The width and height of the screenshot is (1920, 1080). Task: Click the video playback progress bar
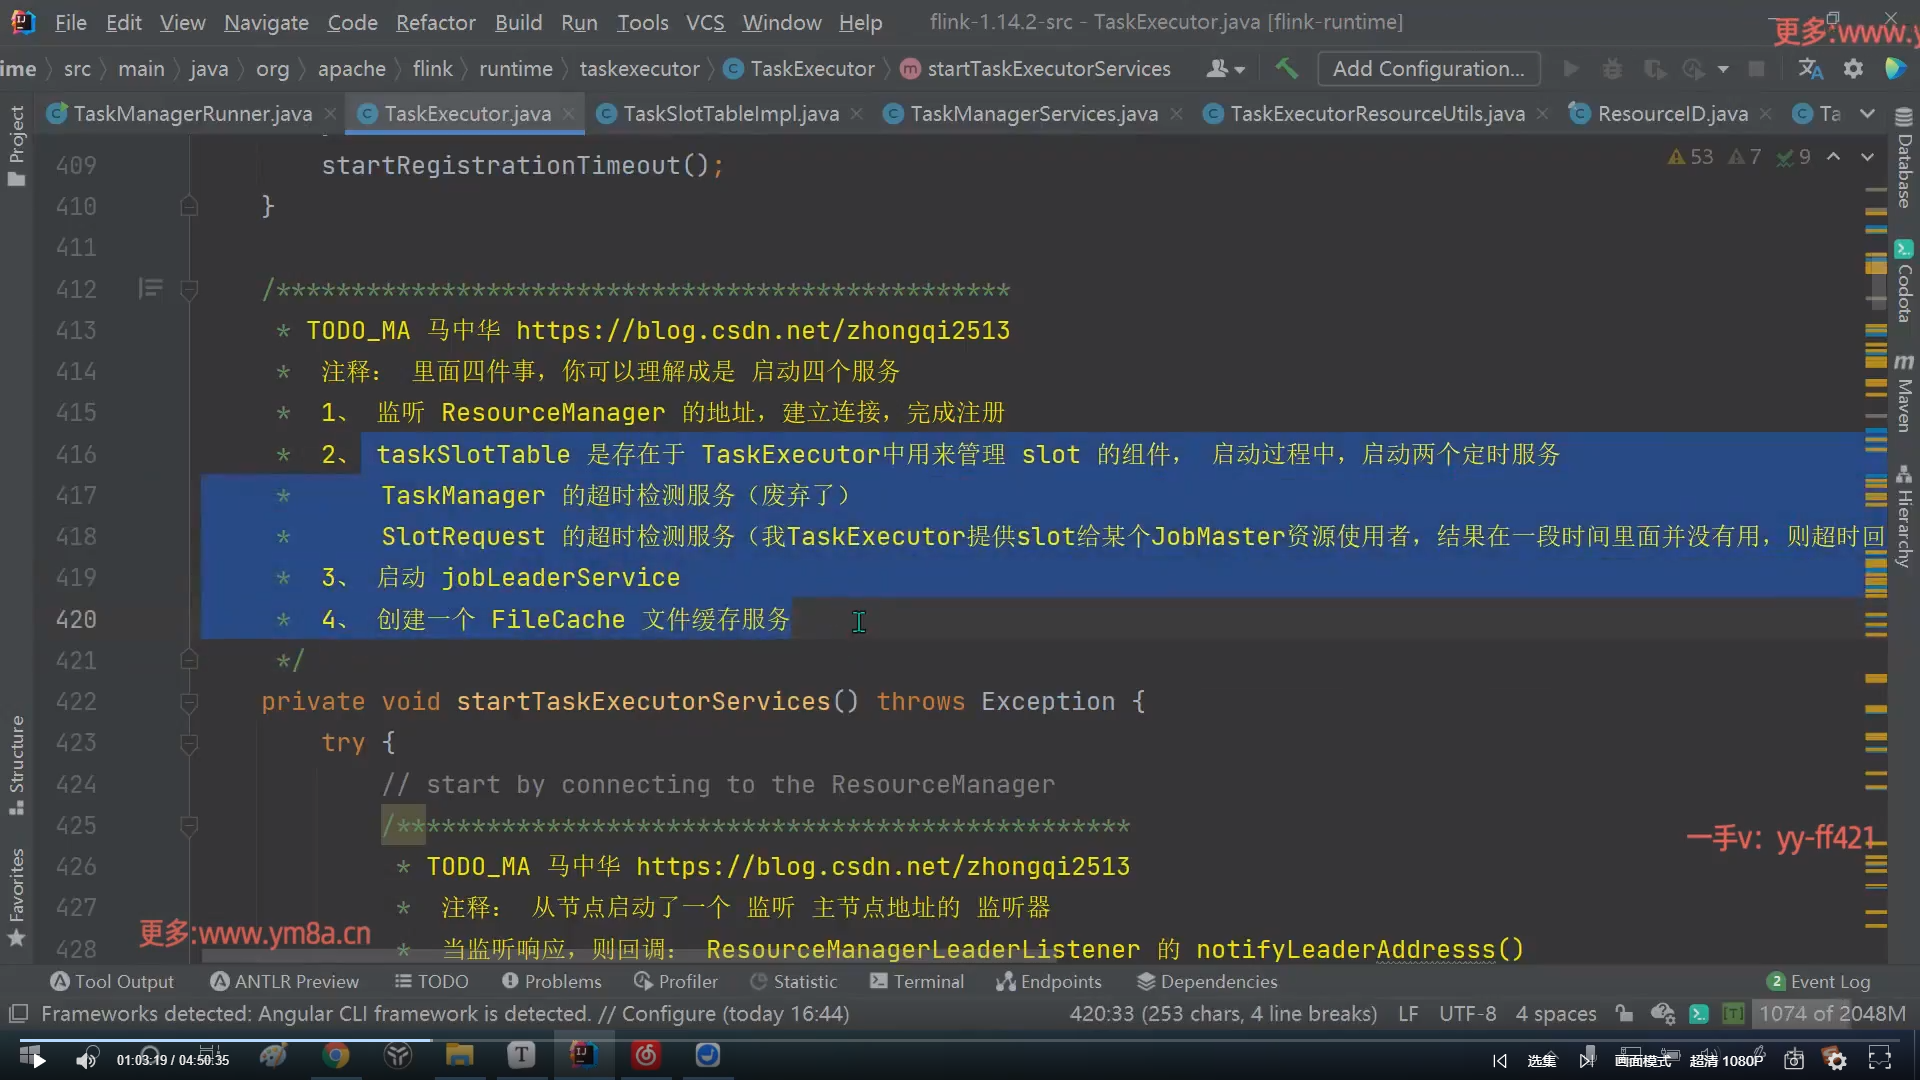[x=700, y=1040]
